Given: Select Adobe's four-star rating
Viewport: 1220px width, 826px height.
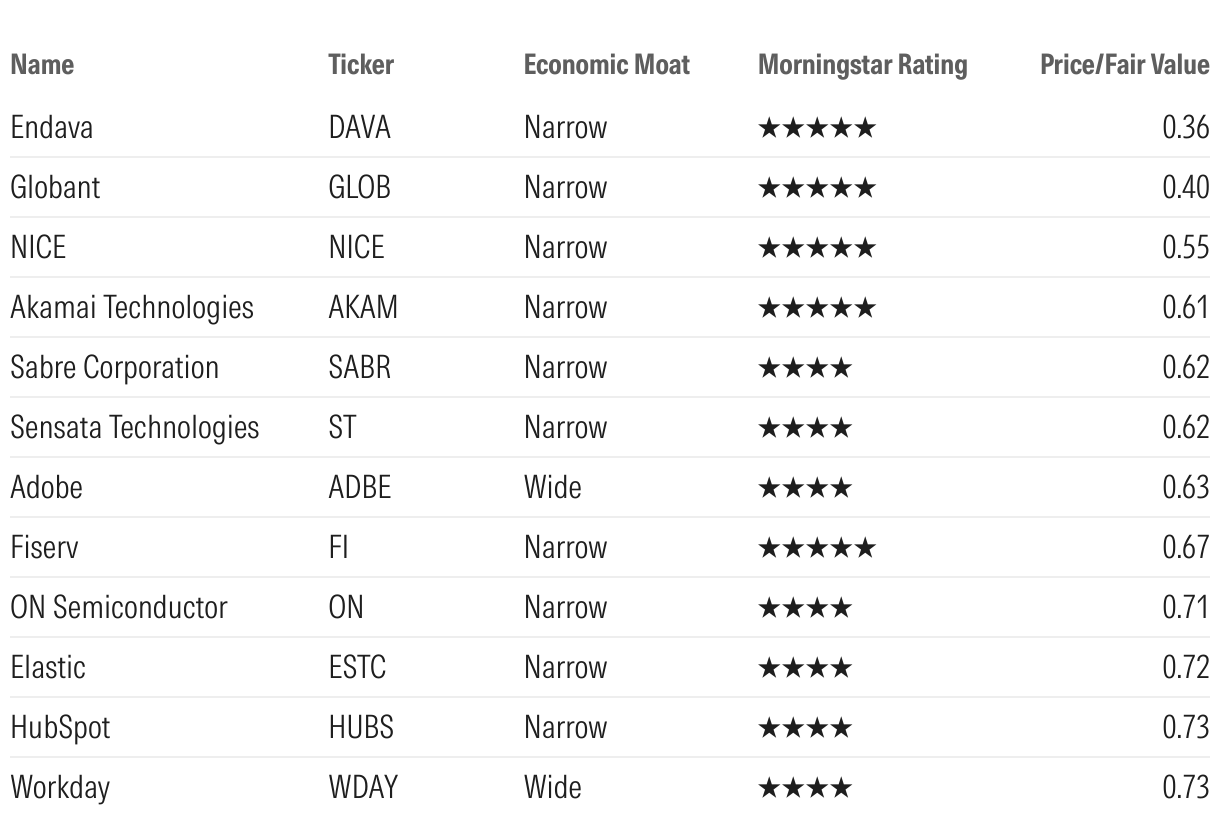Looking at the screenshot, I should (805, 488).
